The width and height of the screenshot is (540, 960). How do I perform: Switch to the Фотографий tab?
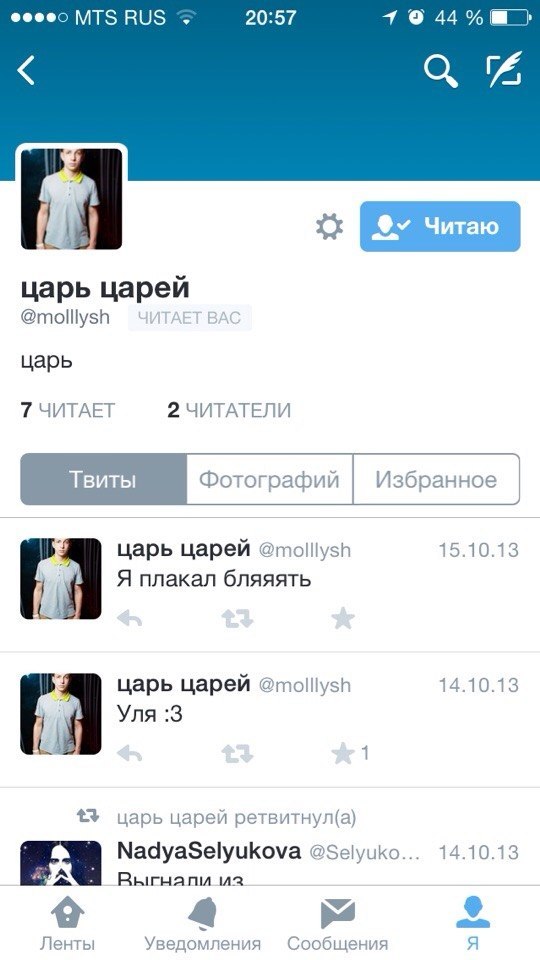tap(269, 479)
